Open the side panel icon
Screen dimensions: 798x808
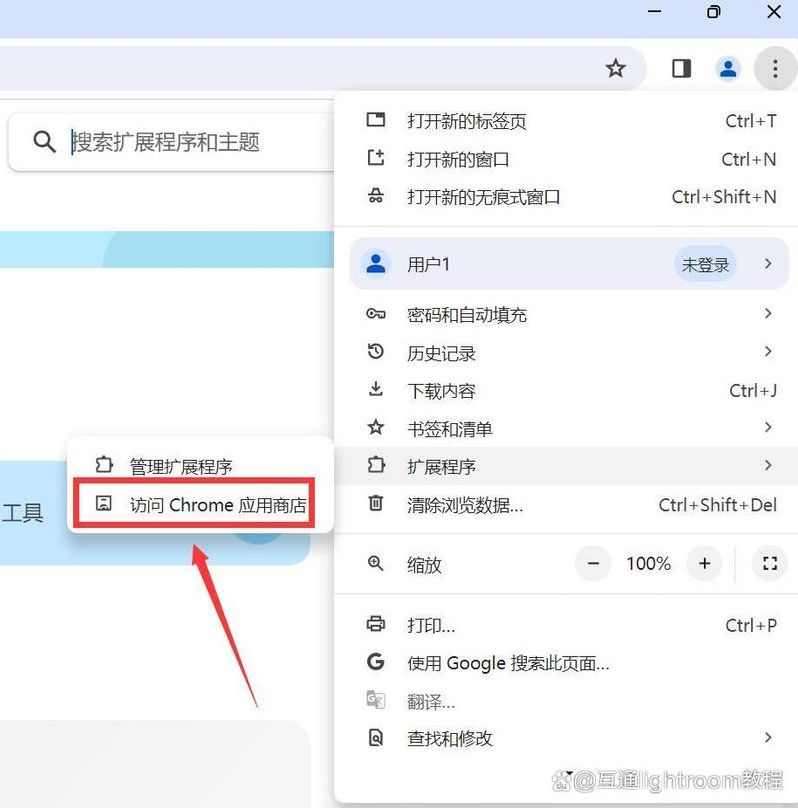[x=681, y=68]
